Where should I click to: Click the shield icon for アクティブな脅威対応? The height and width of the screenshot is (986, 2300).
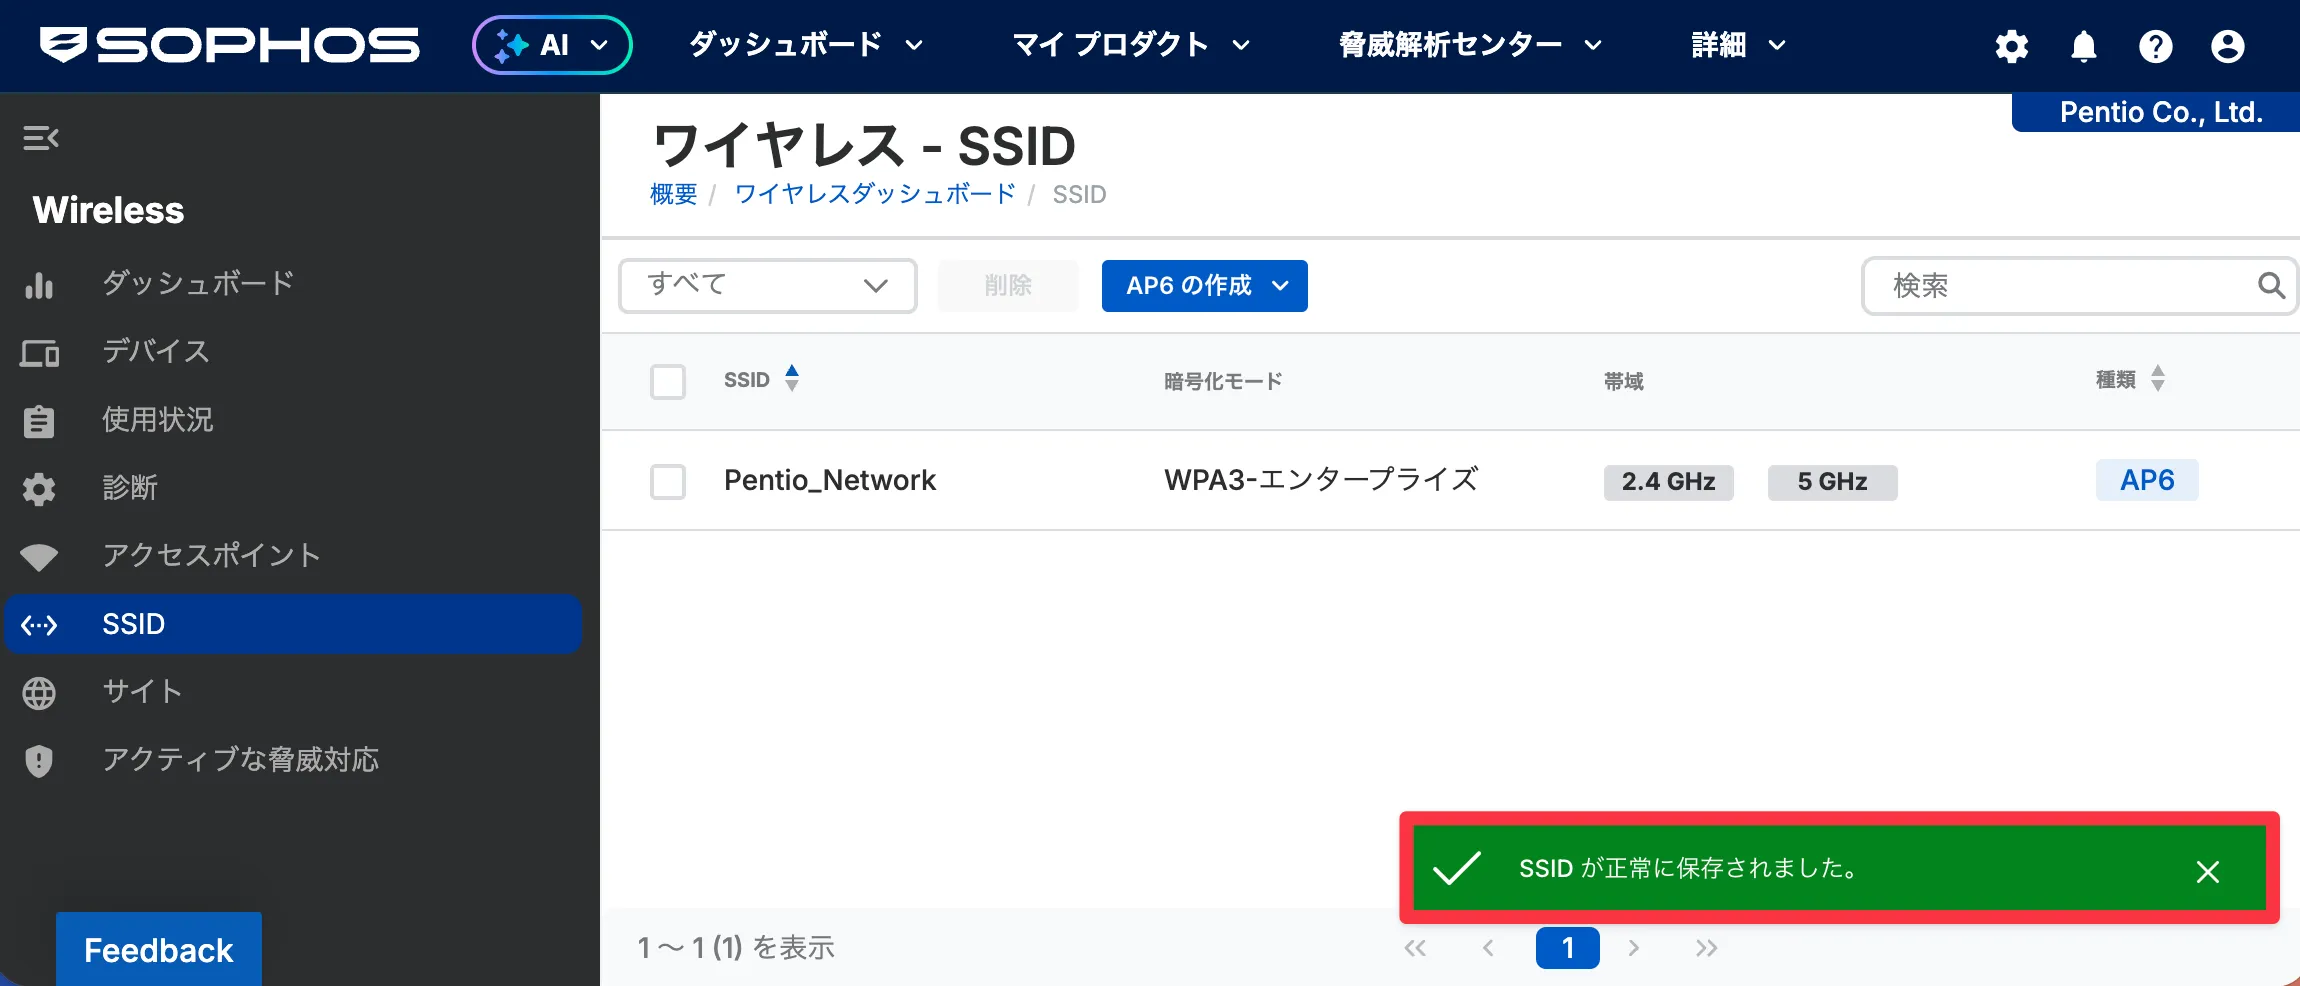pyautogui.click(x=39, y=761)
